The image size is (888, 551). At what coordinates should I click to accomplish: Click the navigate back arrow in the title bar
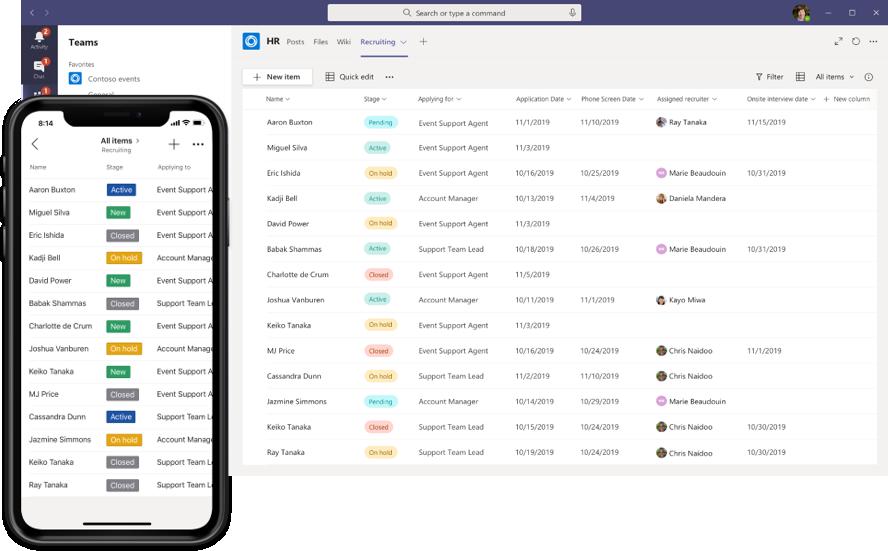[x=32, y=12]
